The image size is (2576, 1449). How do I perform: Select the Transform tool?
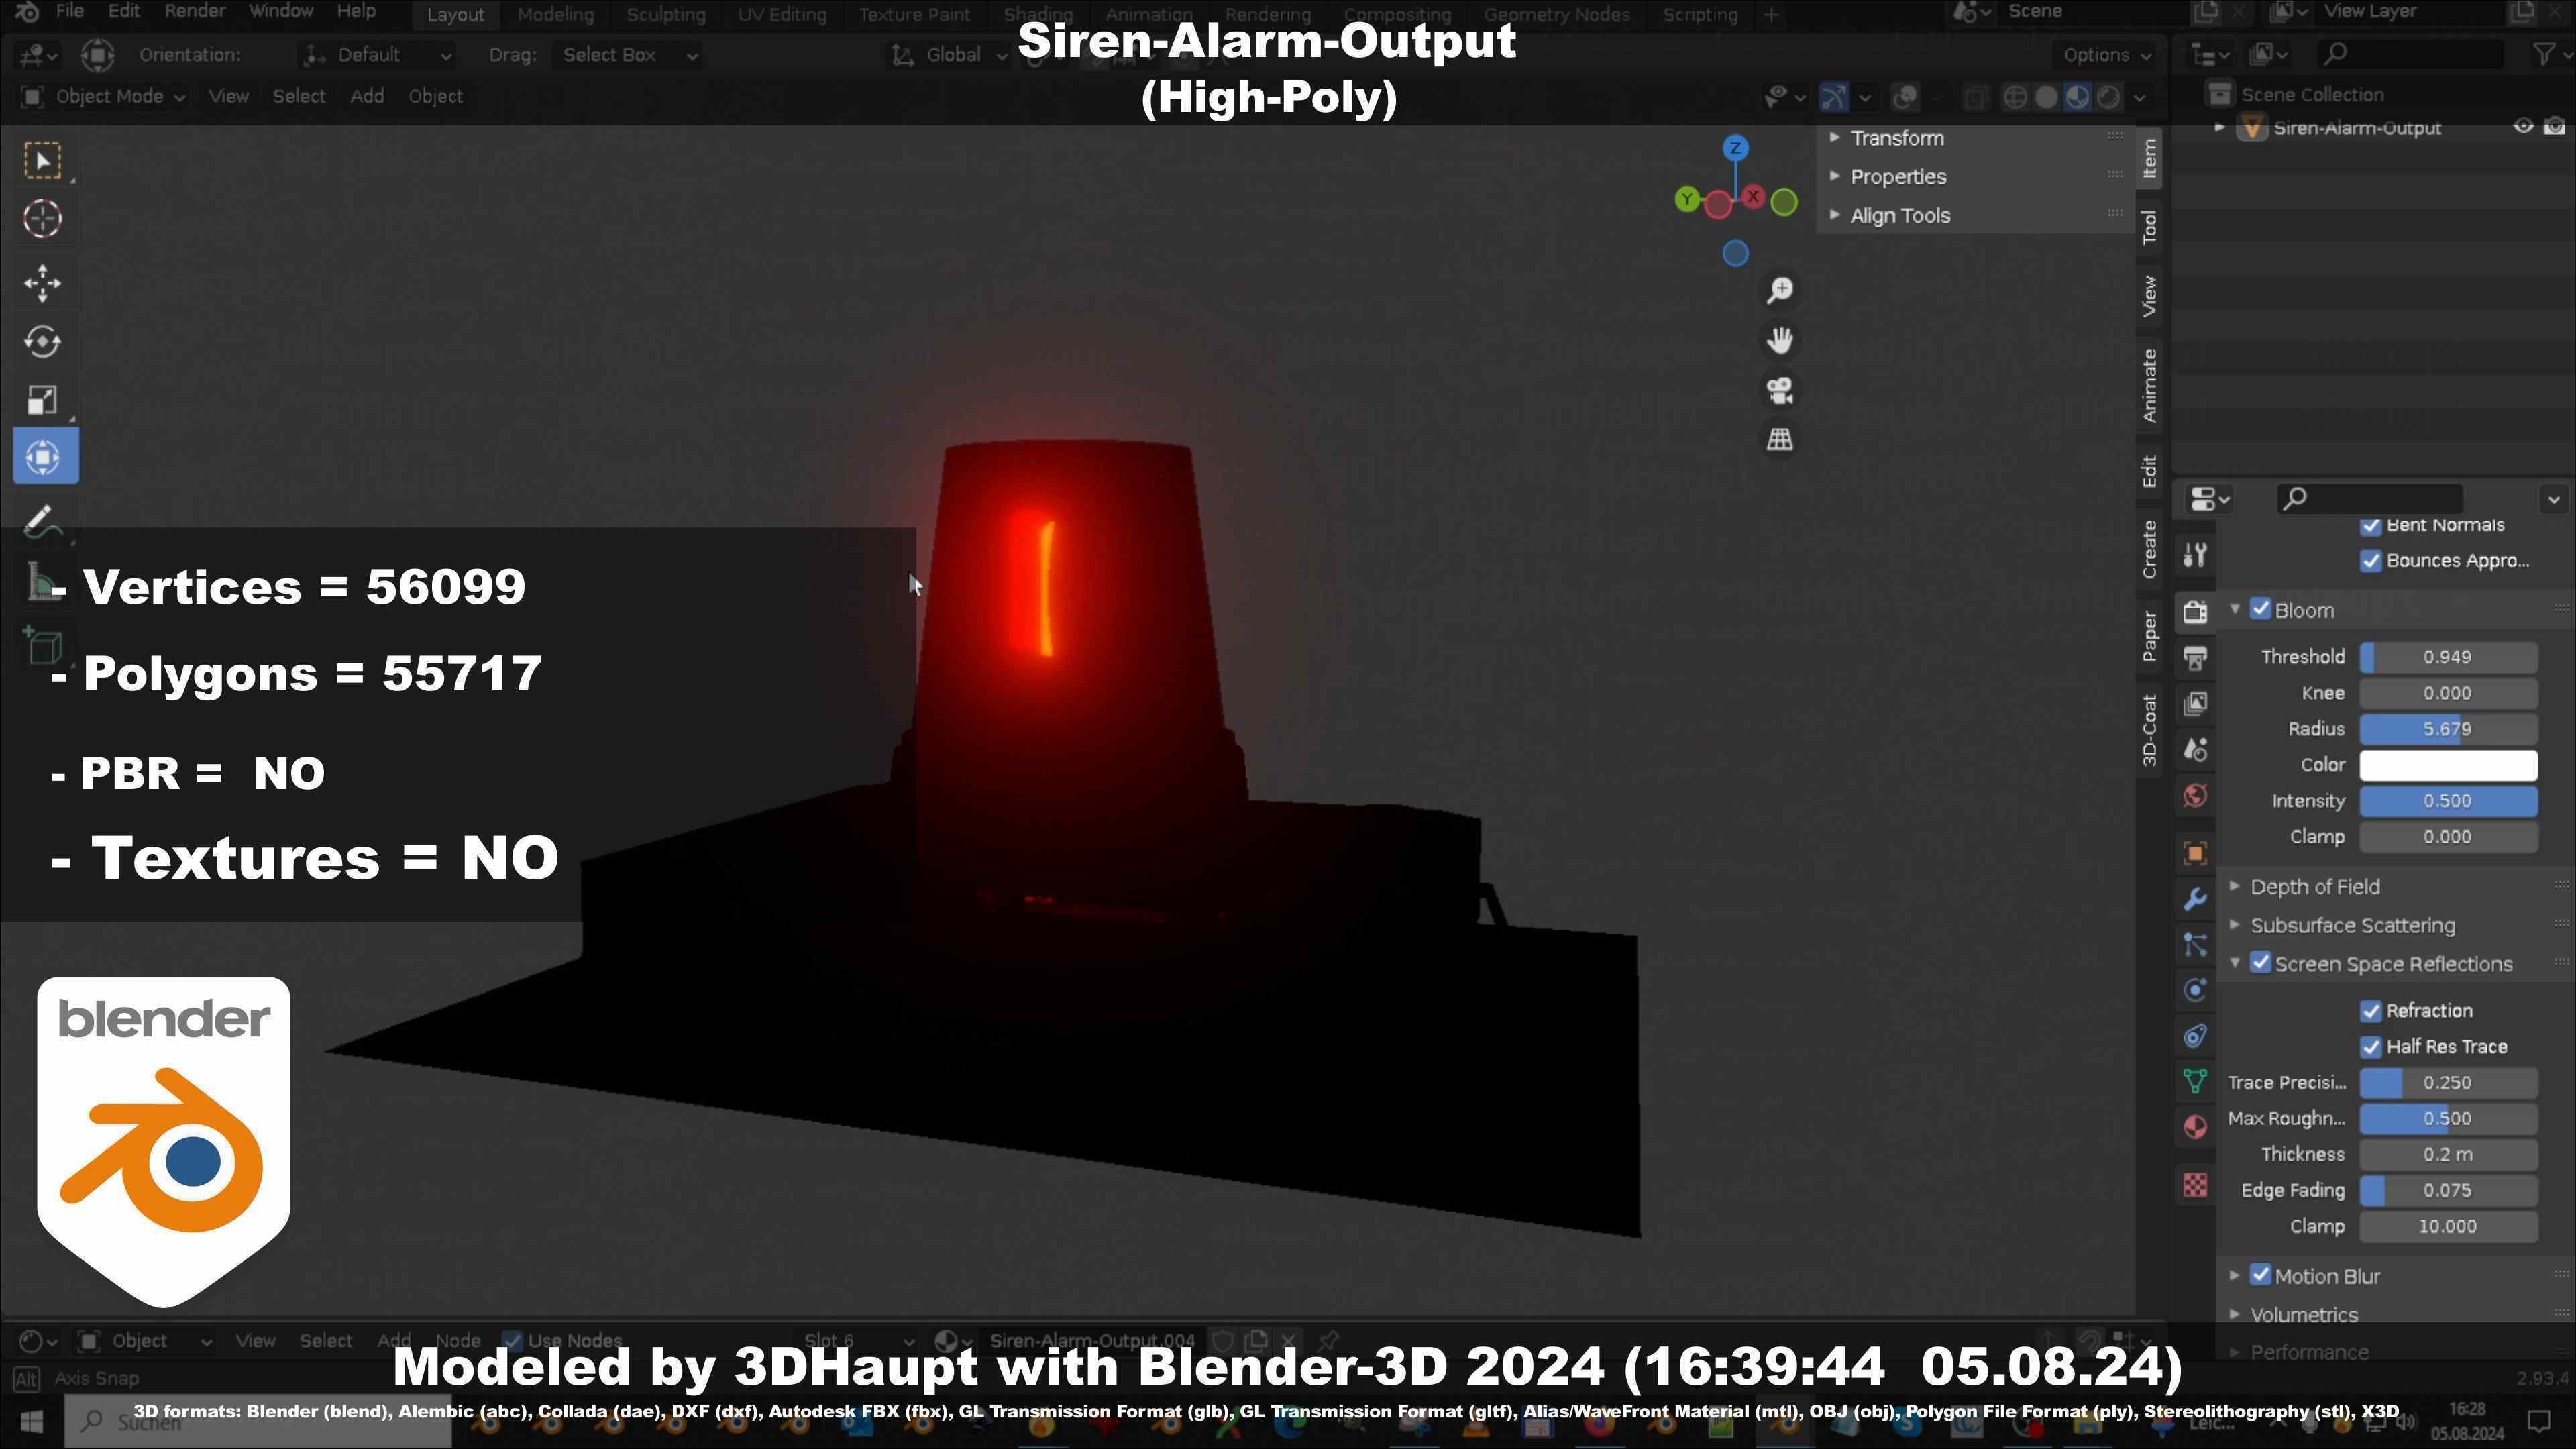(x=45, y=457)
